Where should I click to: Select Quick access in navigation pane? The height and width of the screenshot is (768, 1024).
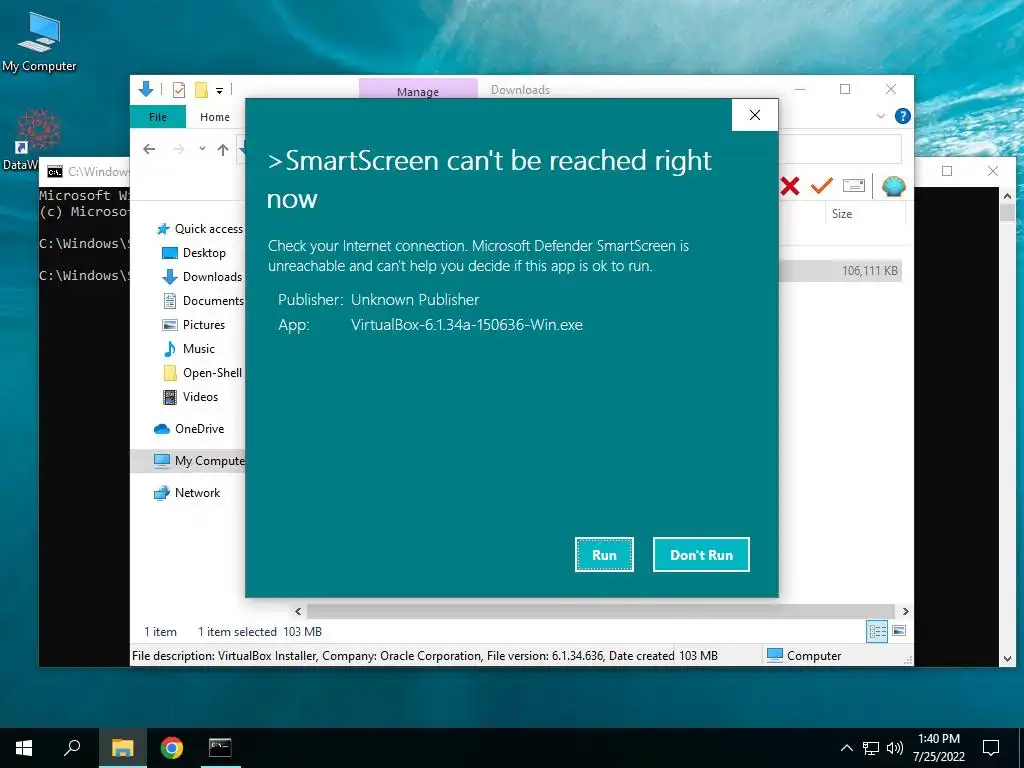coord(199,229)
